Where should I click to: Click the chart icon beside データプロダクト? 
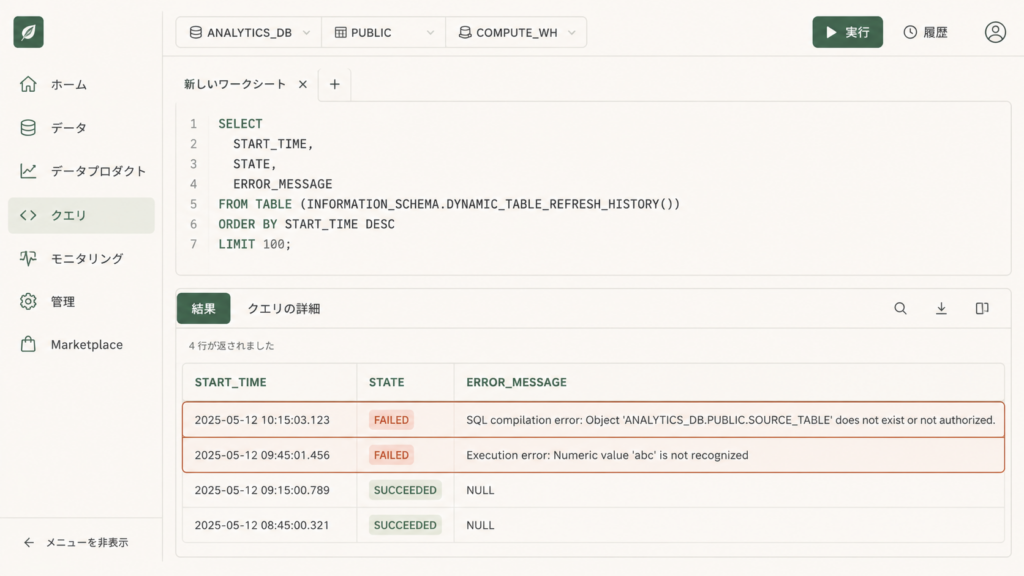tap(28, 171)
